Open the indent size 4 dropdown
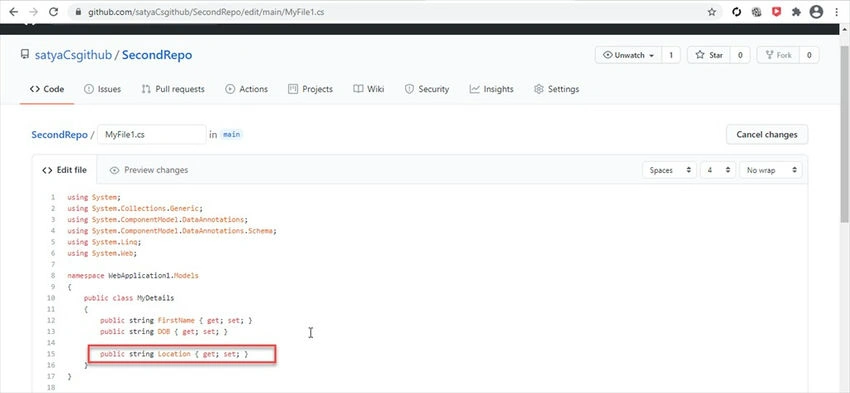 718,170
